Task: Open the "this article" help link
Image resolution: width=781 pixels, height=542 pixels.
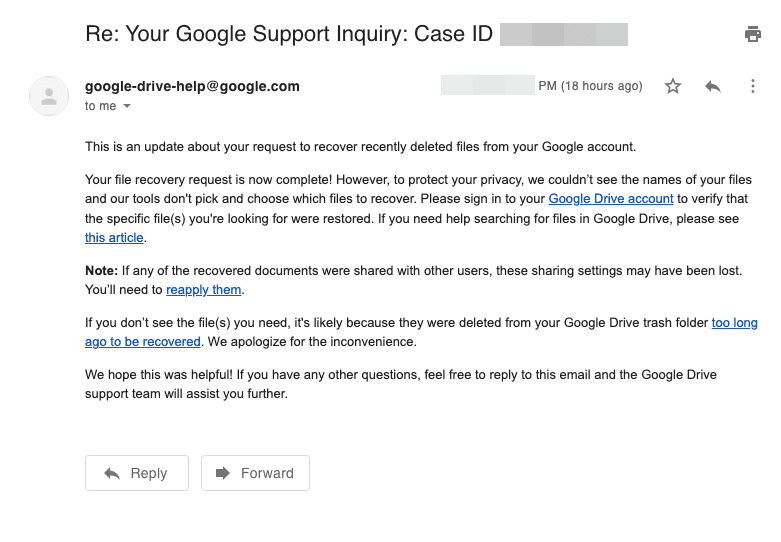Action: pos(114,238)
